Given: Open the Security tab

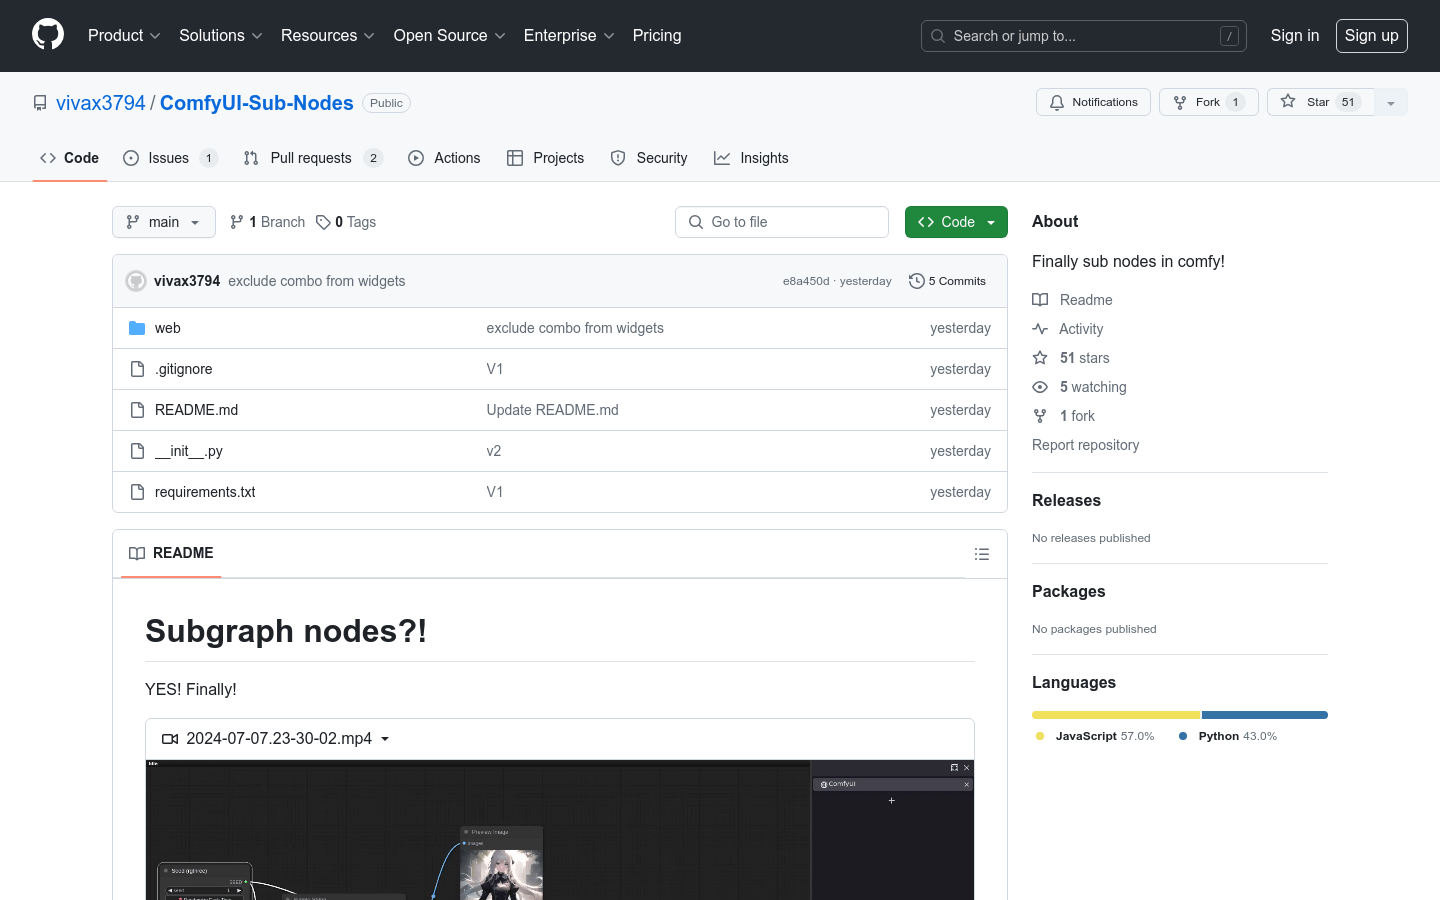Looking at the screenshot, I should [649, 158].
